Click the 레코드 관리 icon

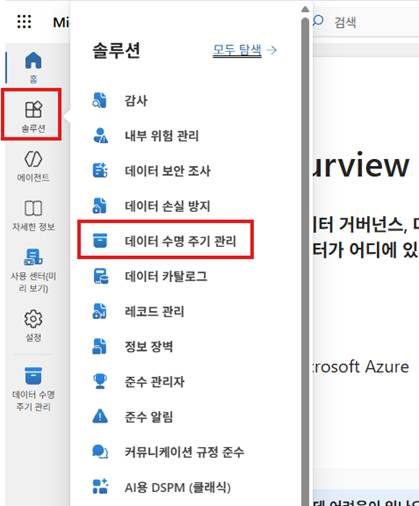coord(100,311)
